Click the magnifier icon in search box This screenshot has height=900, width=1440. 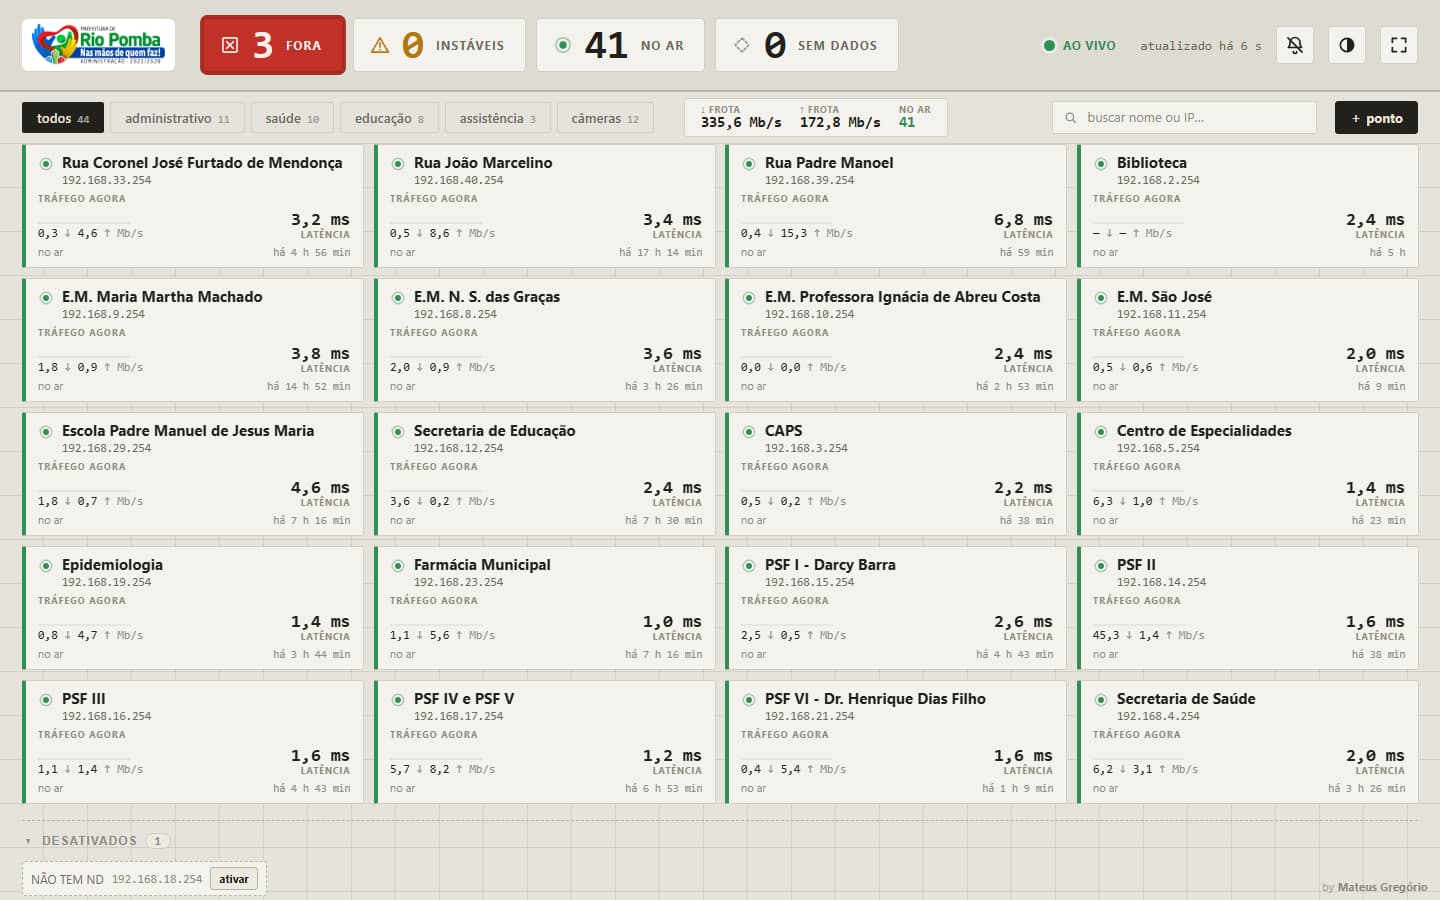pyautogui.click(x=1070, y=118)
